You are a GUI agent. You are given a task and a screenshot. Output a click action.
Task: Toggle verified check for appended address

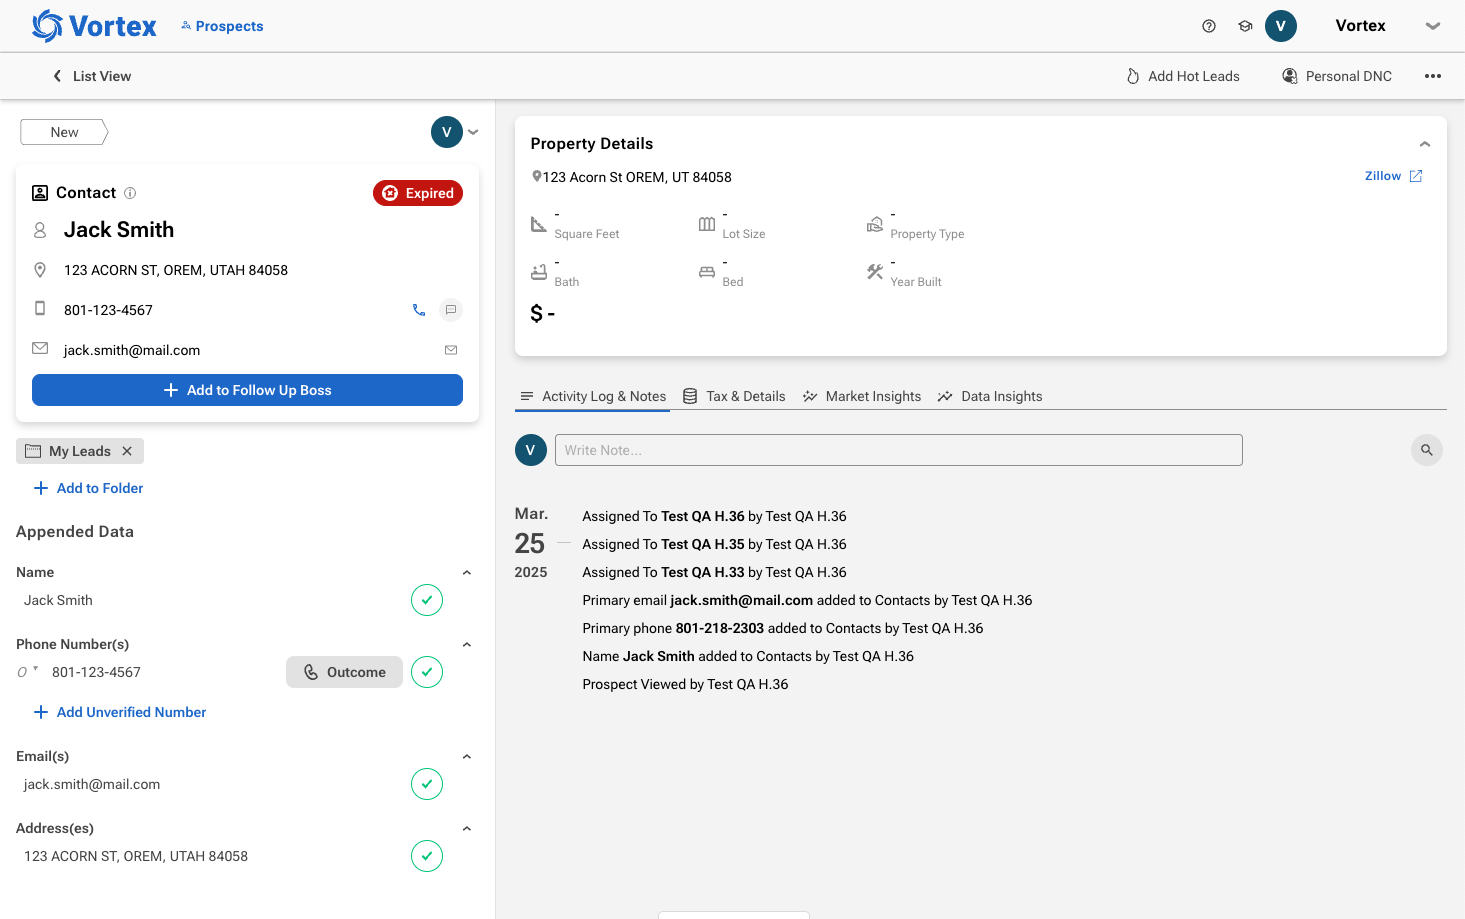pyautogui.click(x=427, y=856)
